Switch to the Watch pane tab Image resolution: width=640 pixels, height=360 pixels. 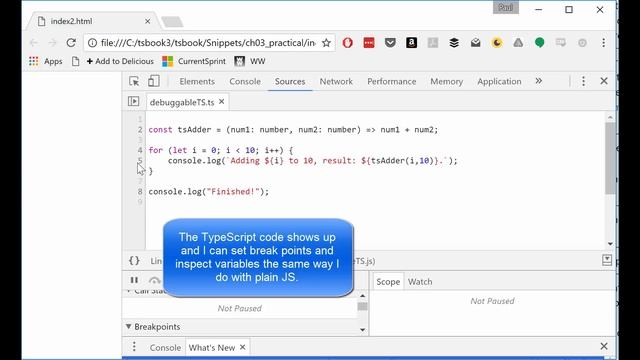[420, 282]
